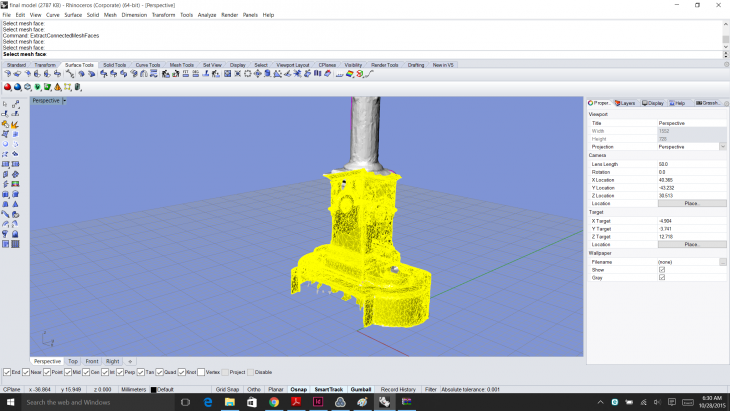Click the Filename browse ellipsis button

(722, 261)
